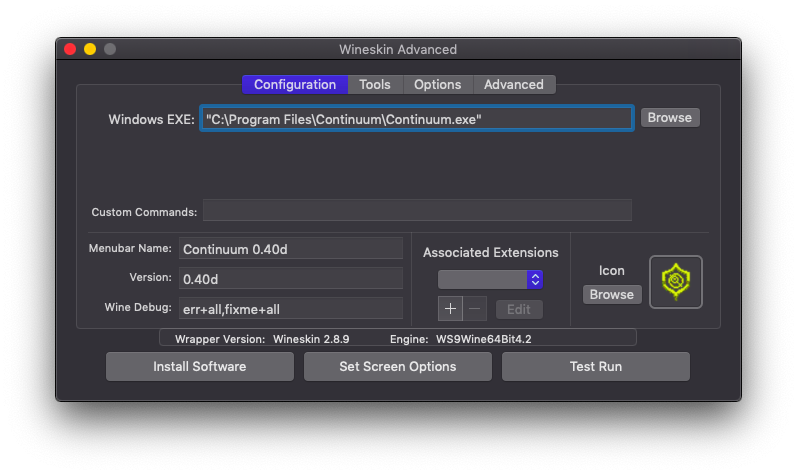Click the Continuum app icon preview
The width and height of the screenshot is (797, 475).
[675, 281]
